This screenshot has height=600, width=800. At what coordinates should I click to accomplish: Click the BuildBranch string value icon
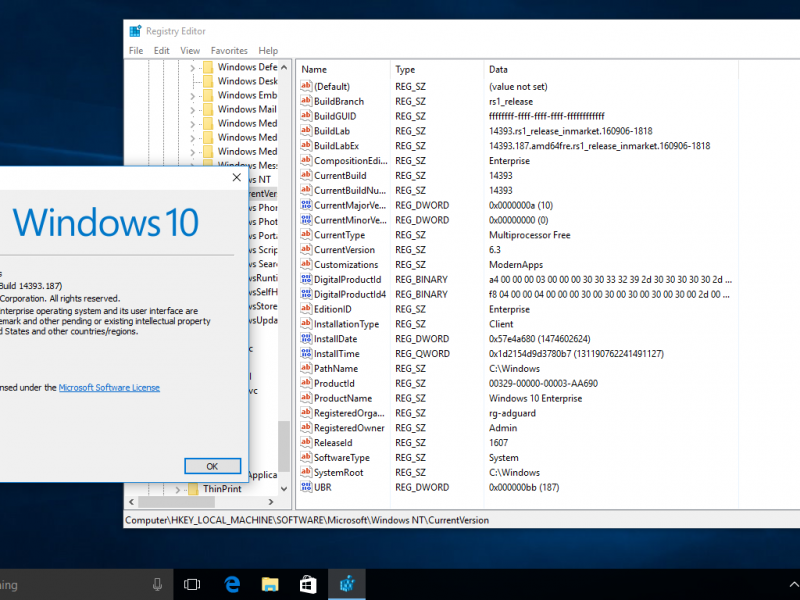306,101
